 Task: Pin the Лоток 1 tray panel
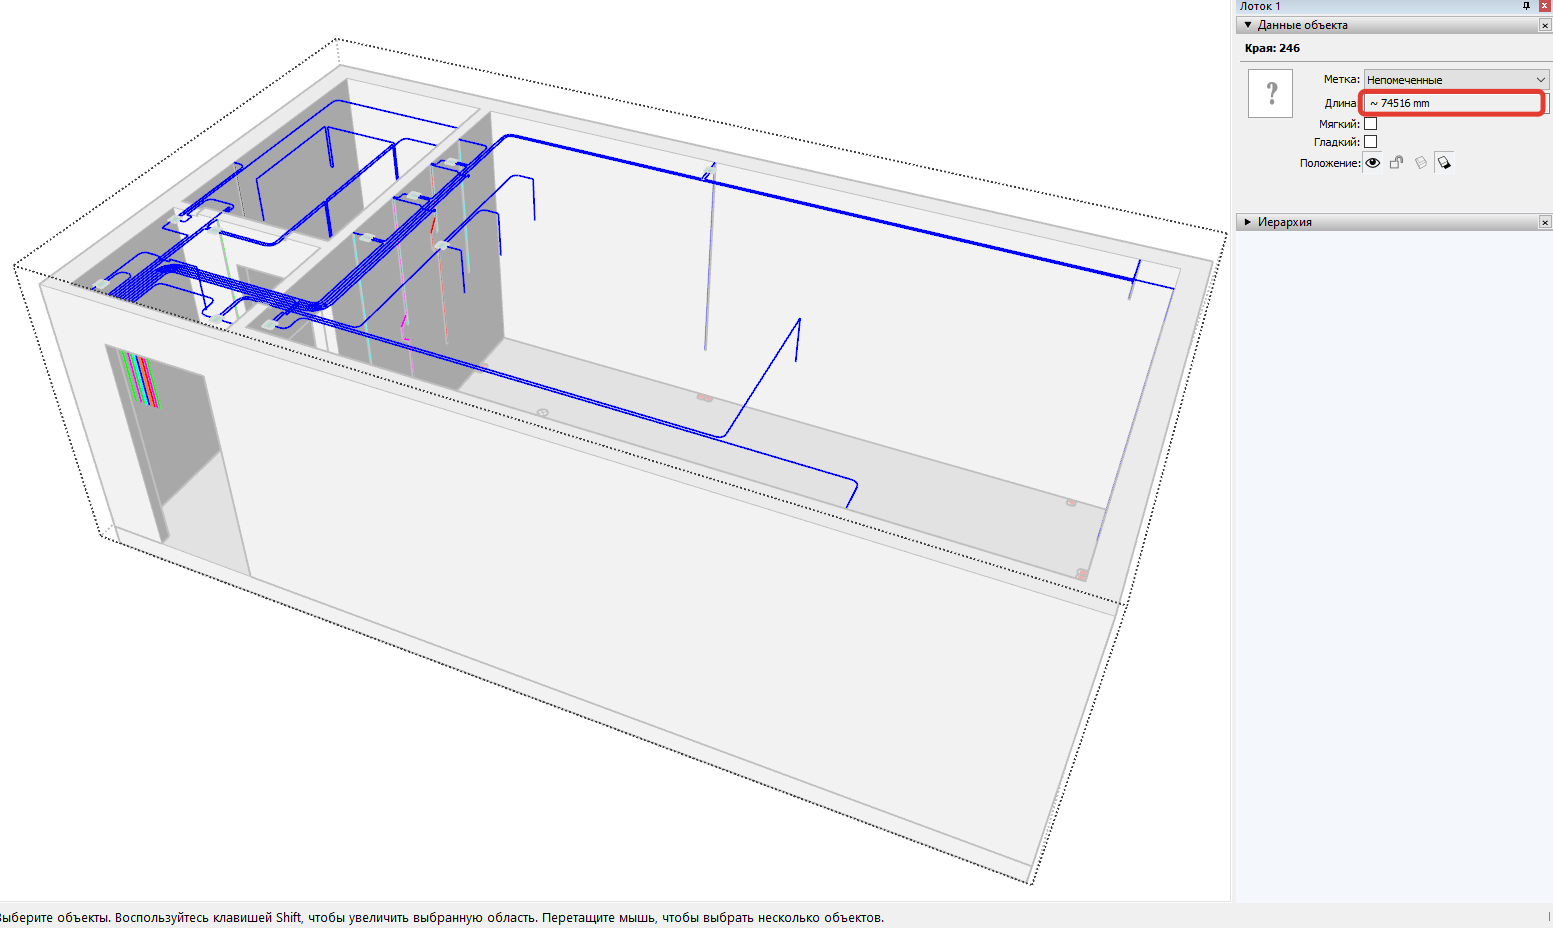1526,6
